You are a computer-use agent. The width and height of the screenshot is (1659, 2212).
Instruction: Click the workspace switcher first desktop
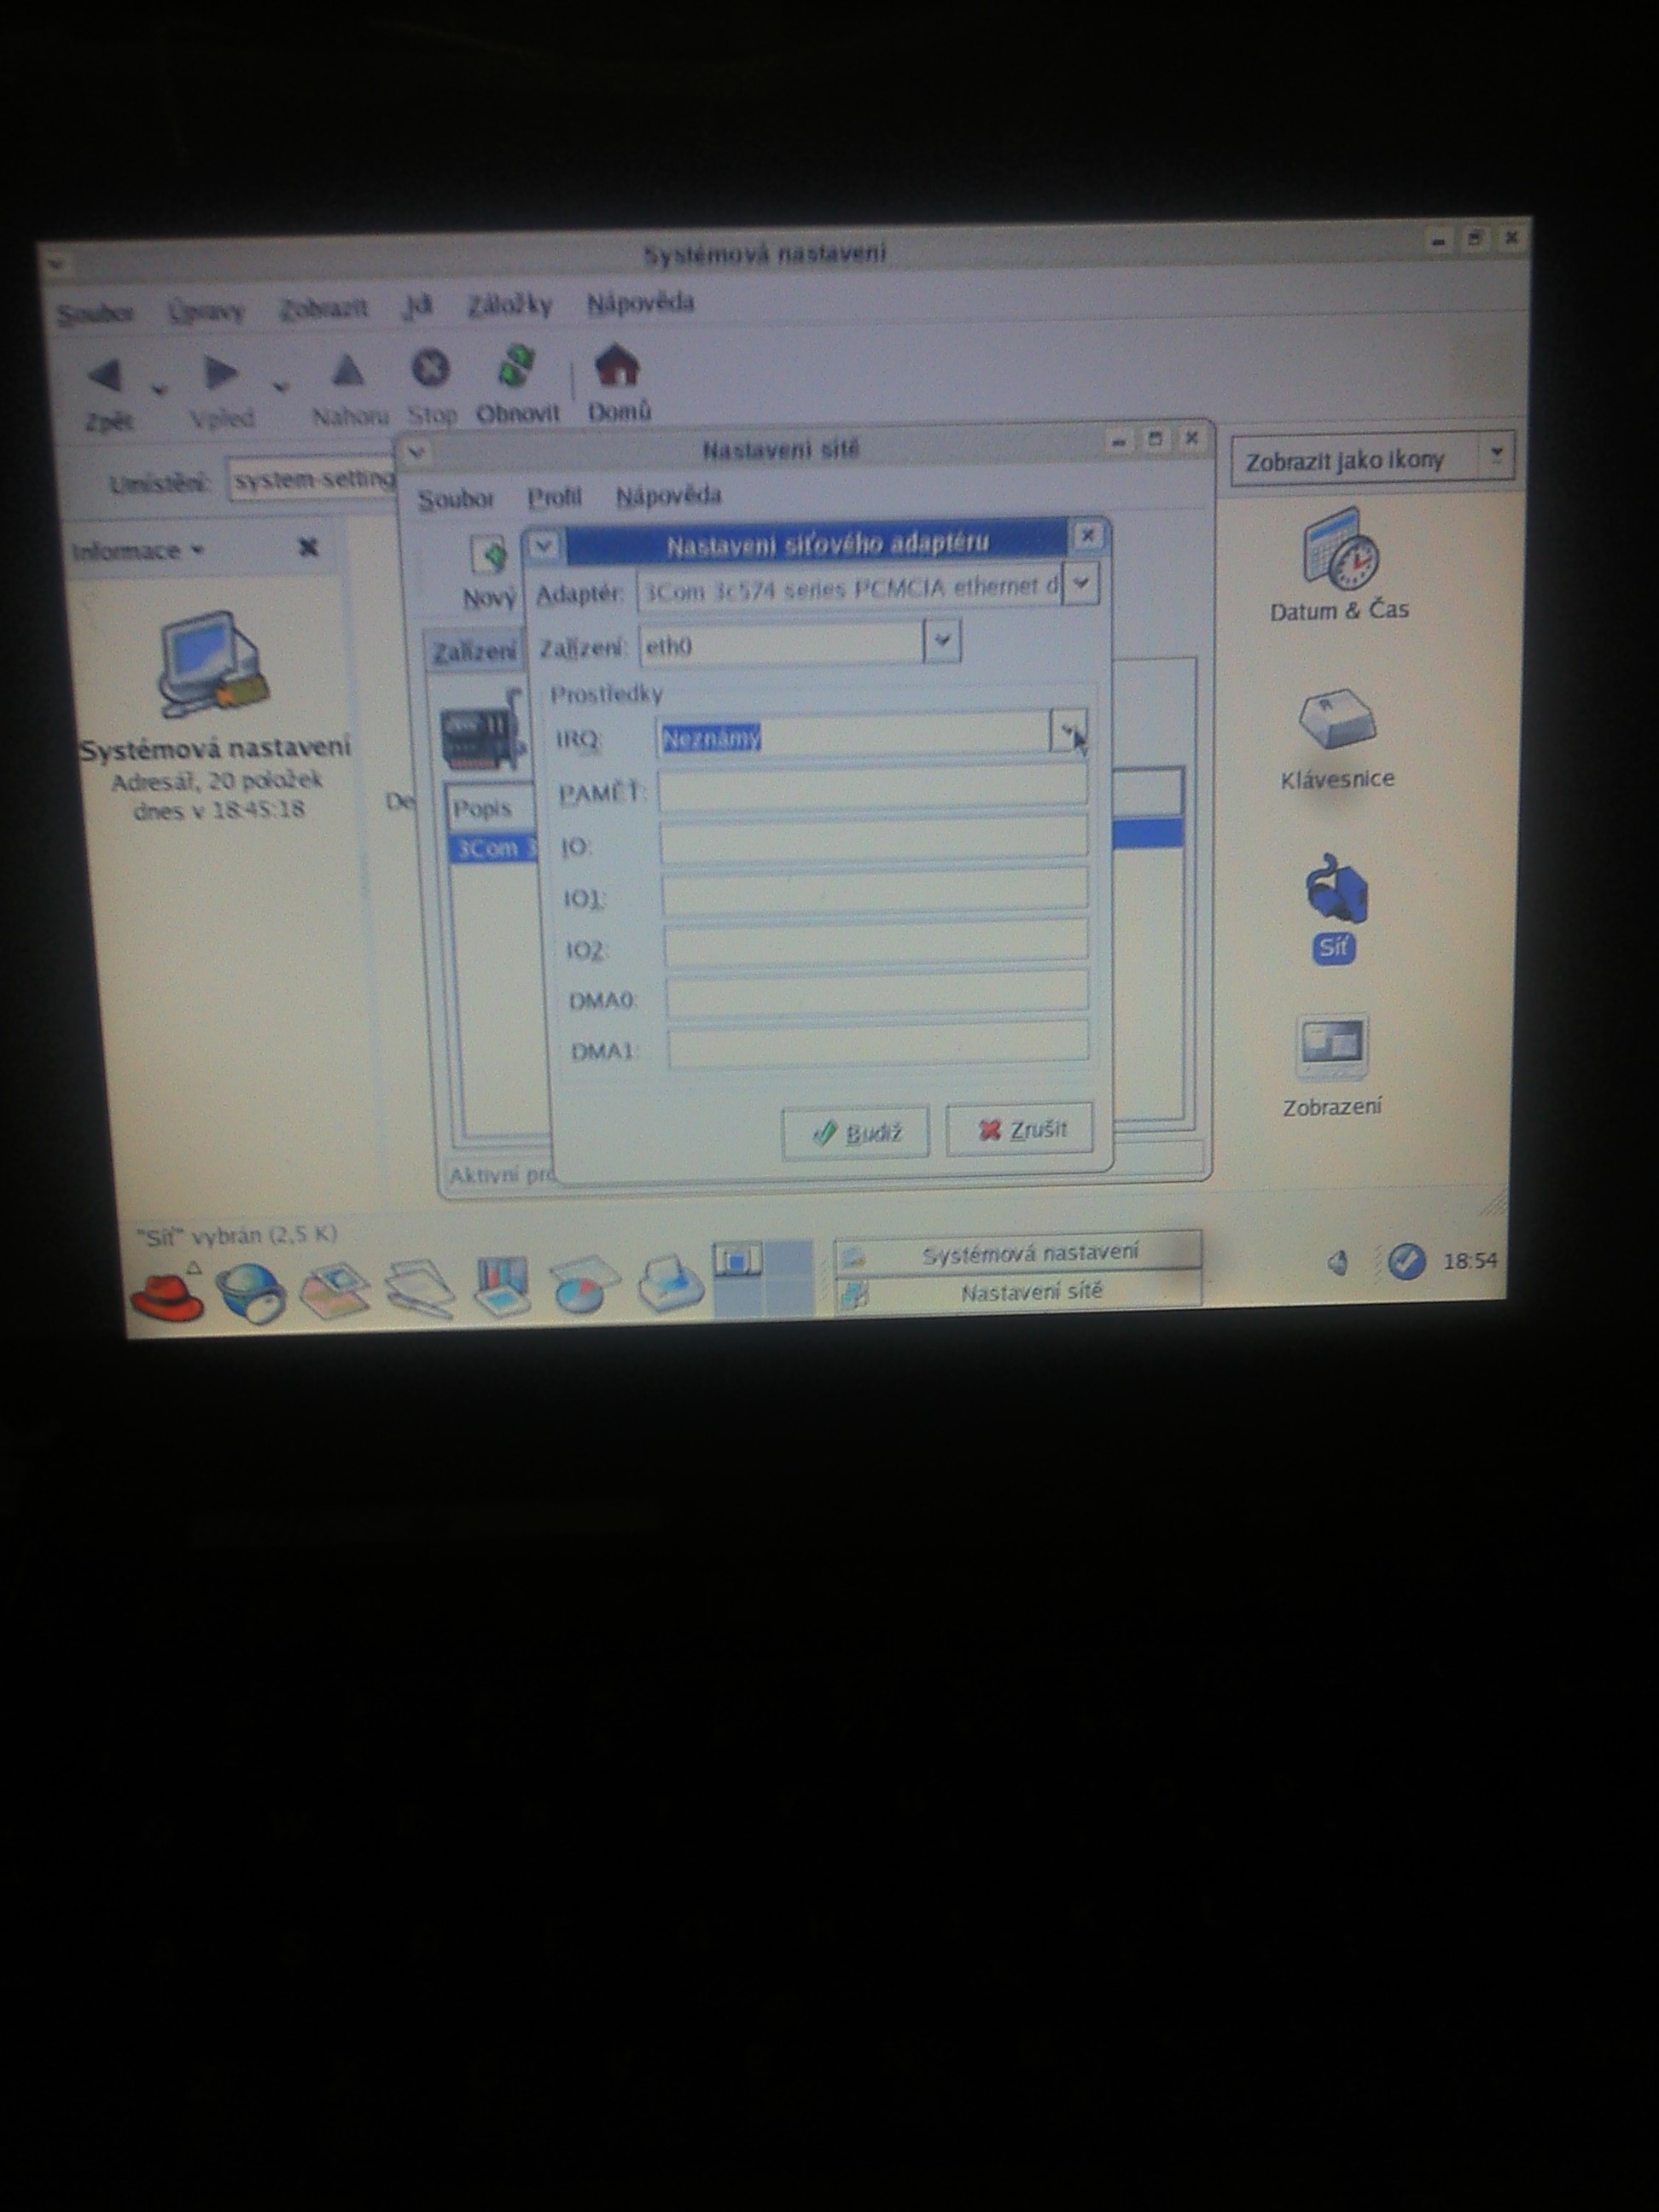pyautogui.click(x=737, y=1260)
